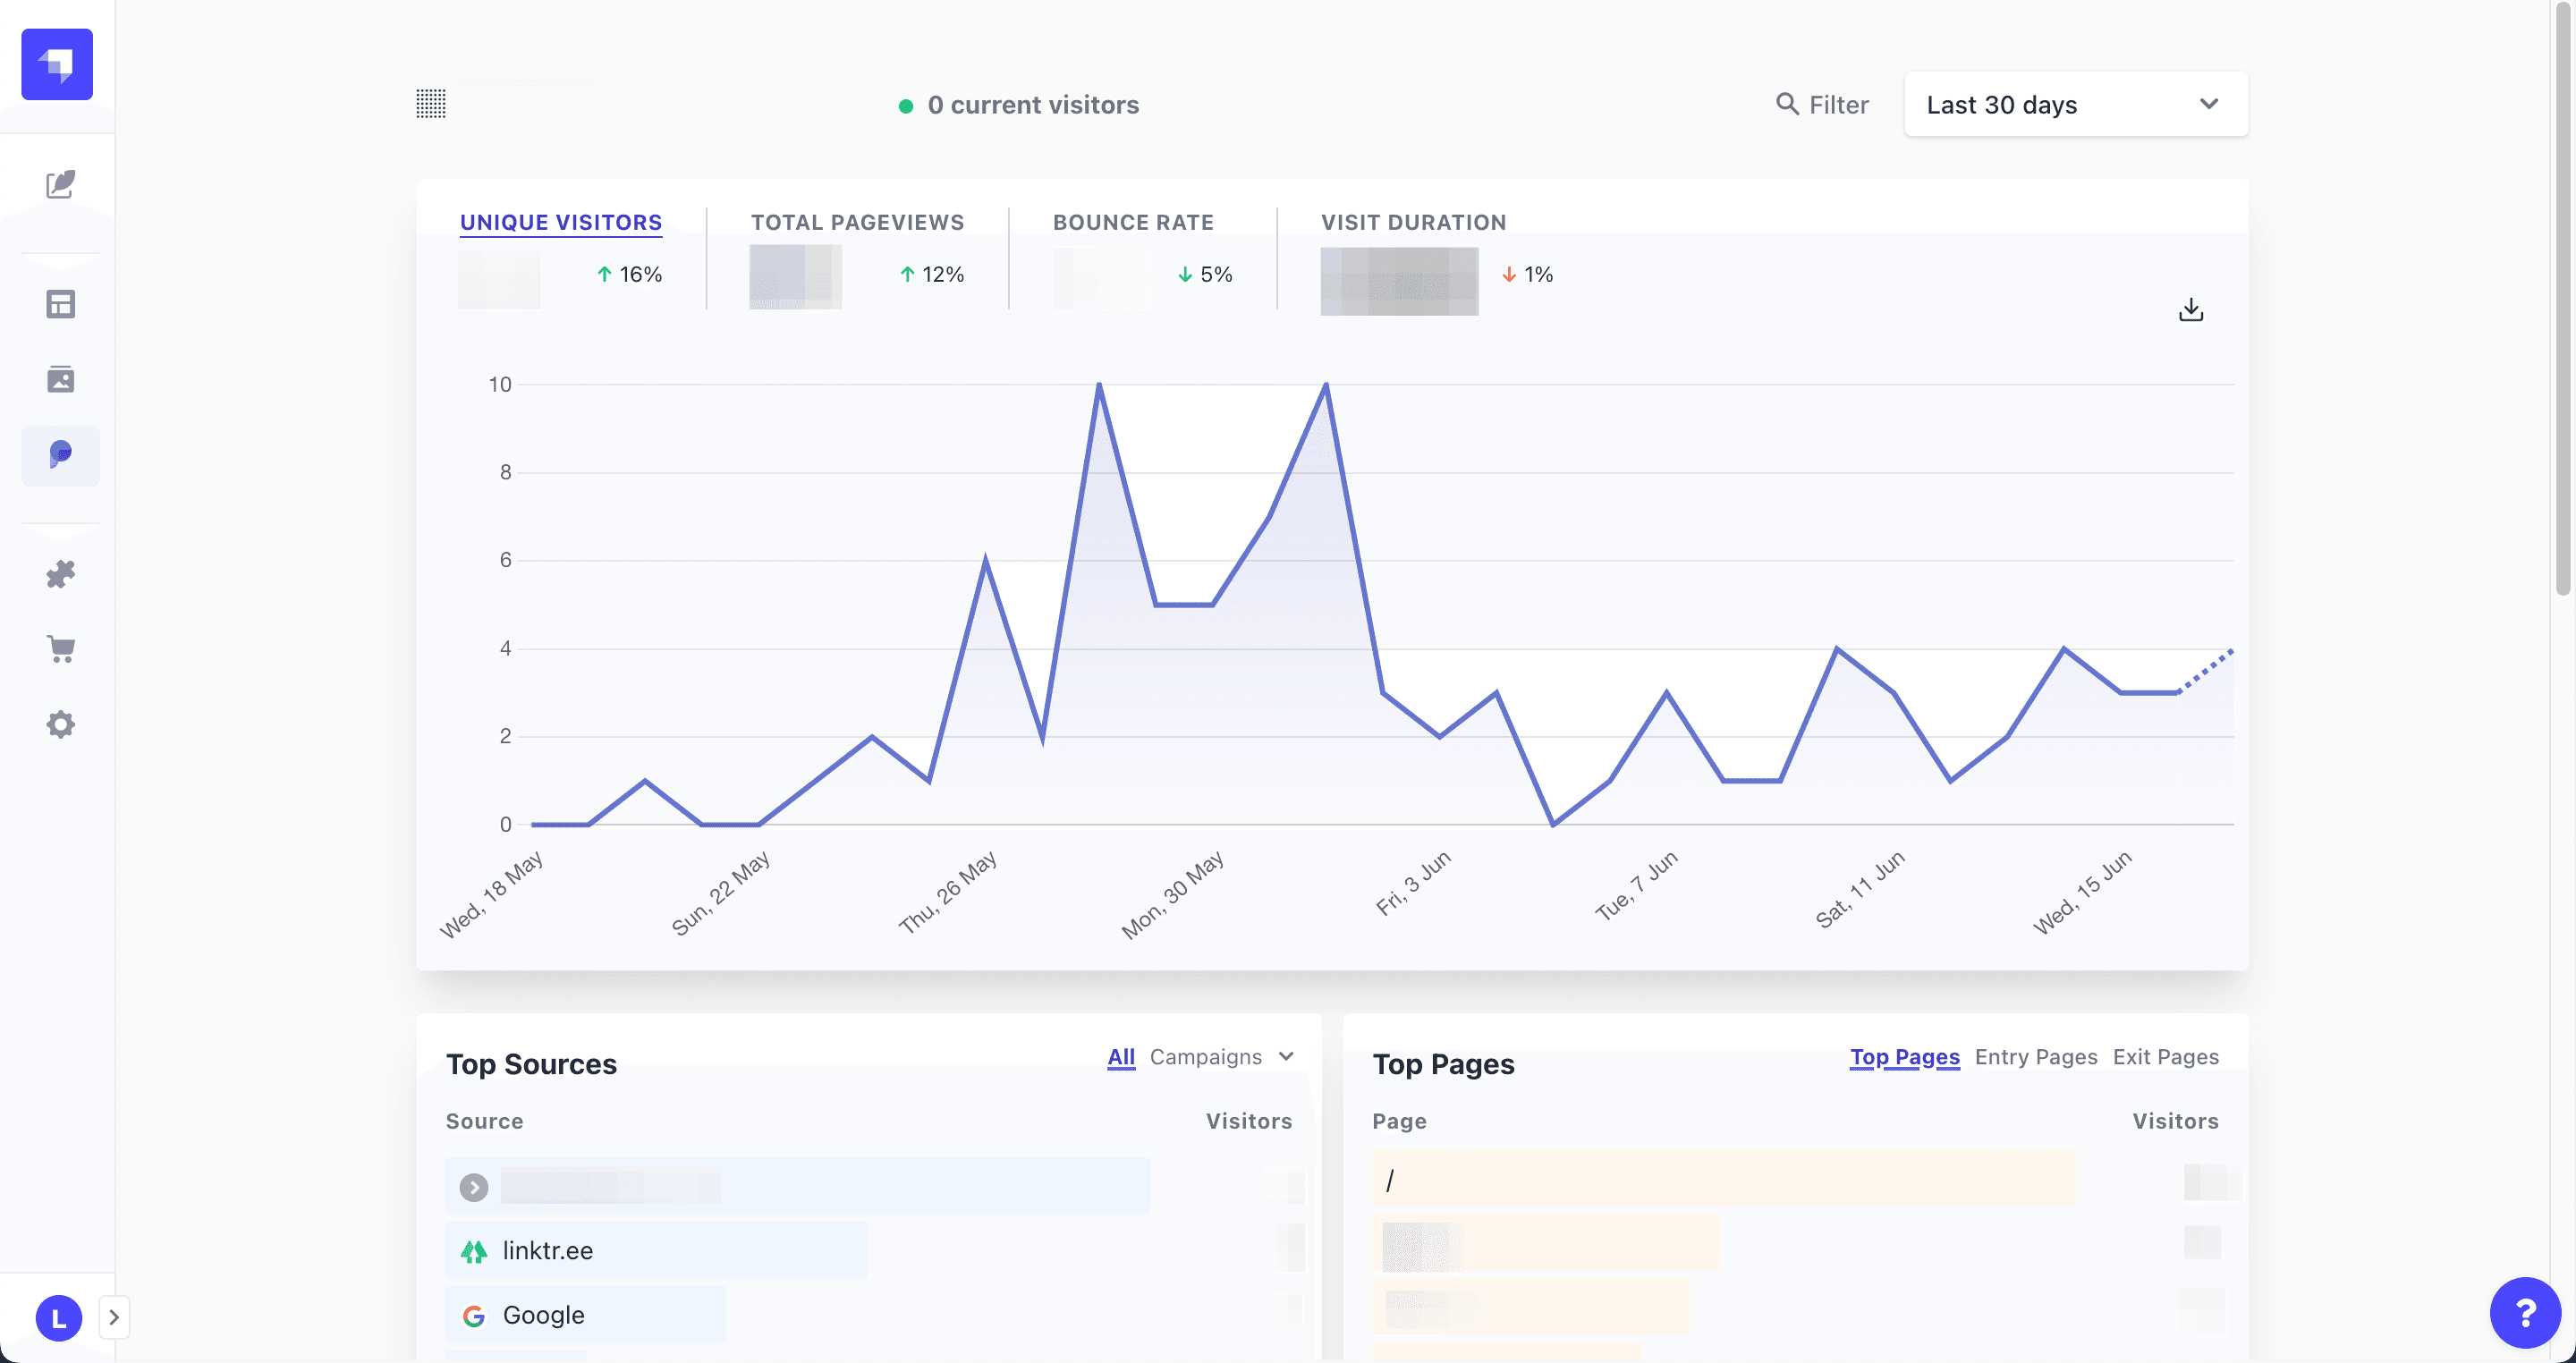Viewport: 2576px width, 1363px height.
Task: Click the 'Fri, 3 Jun' axis label
Action: (x=1412, y=883)
